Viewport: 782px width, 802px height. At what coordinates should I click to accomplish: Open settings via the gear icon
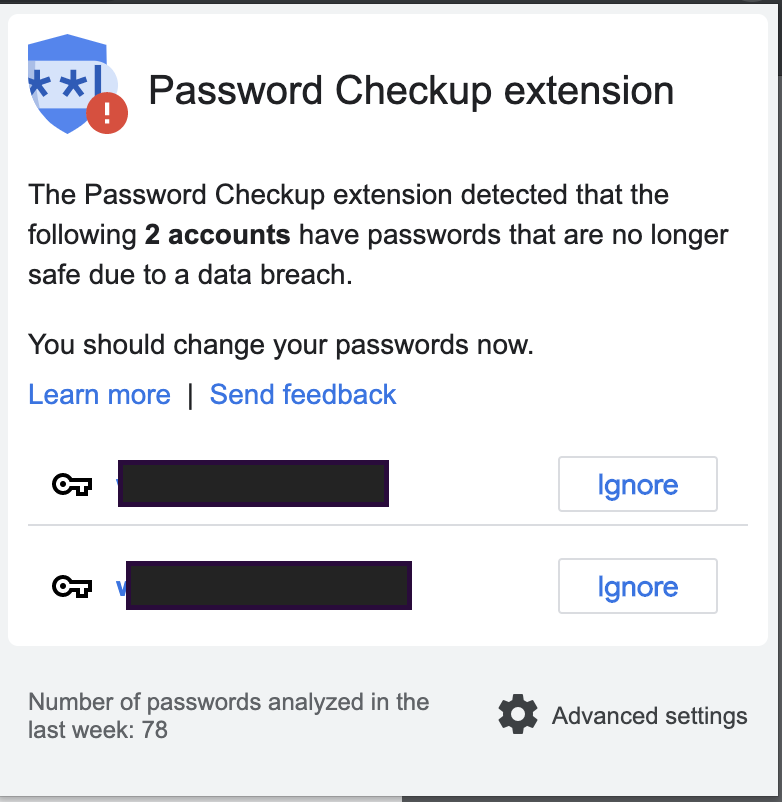[517, 716]
